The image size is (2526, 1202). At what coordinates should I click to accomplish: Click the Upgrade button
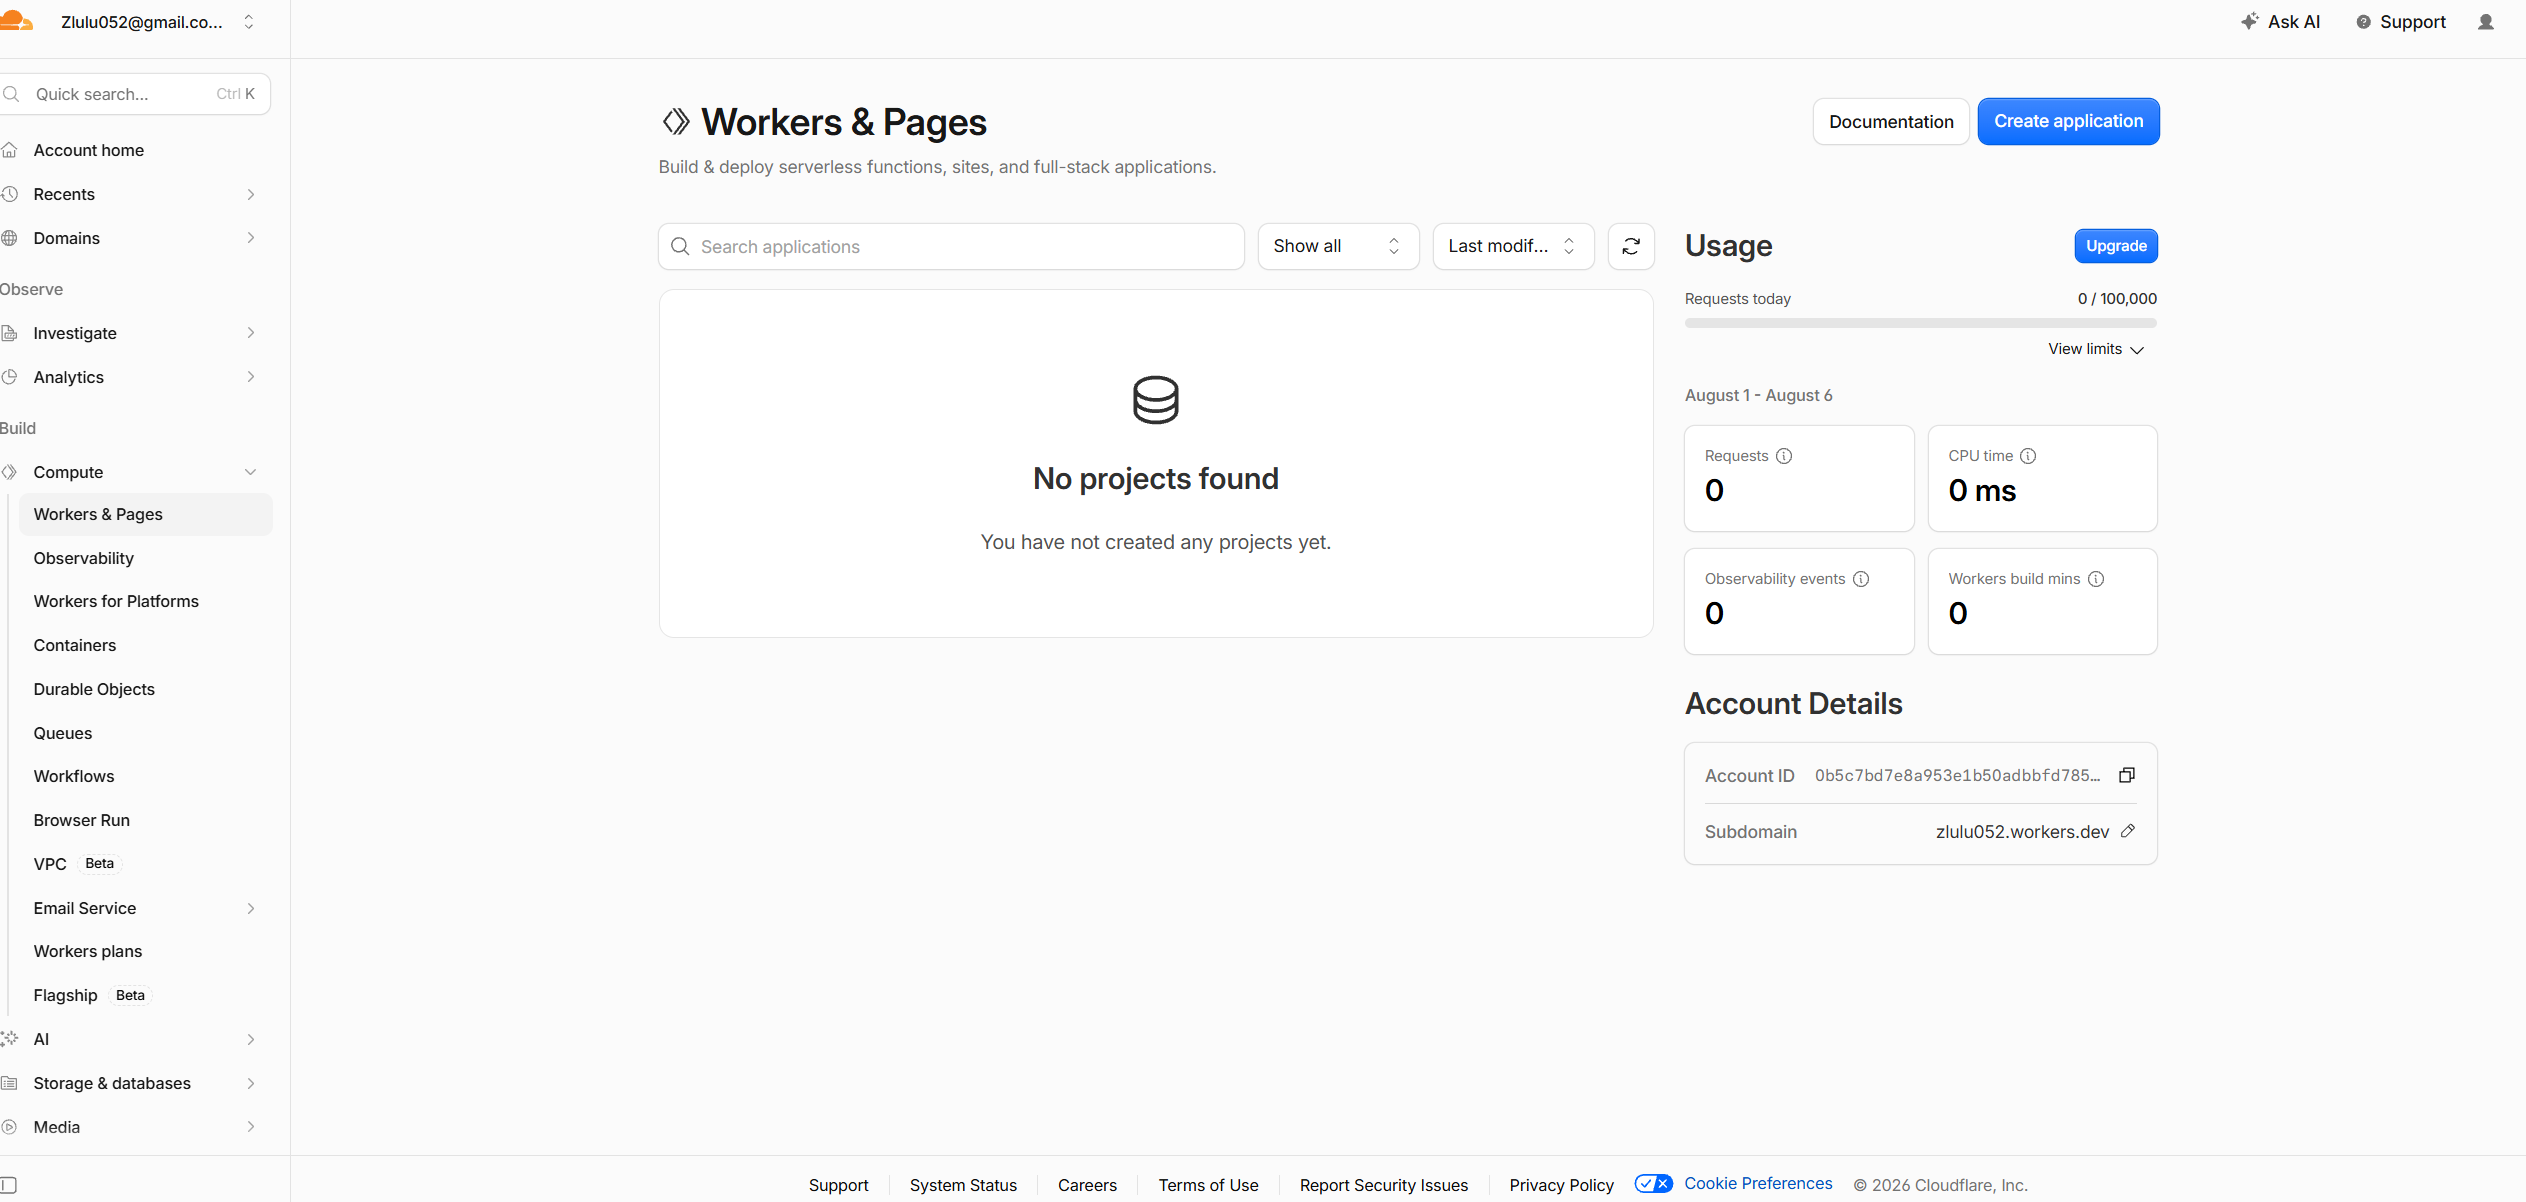pyautogui.click(x=2116, y=246)
